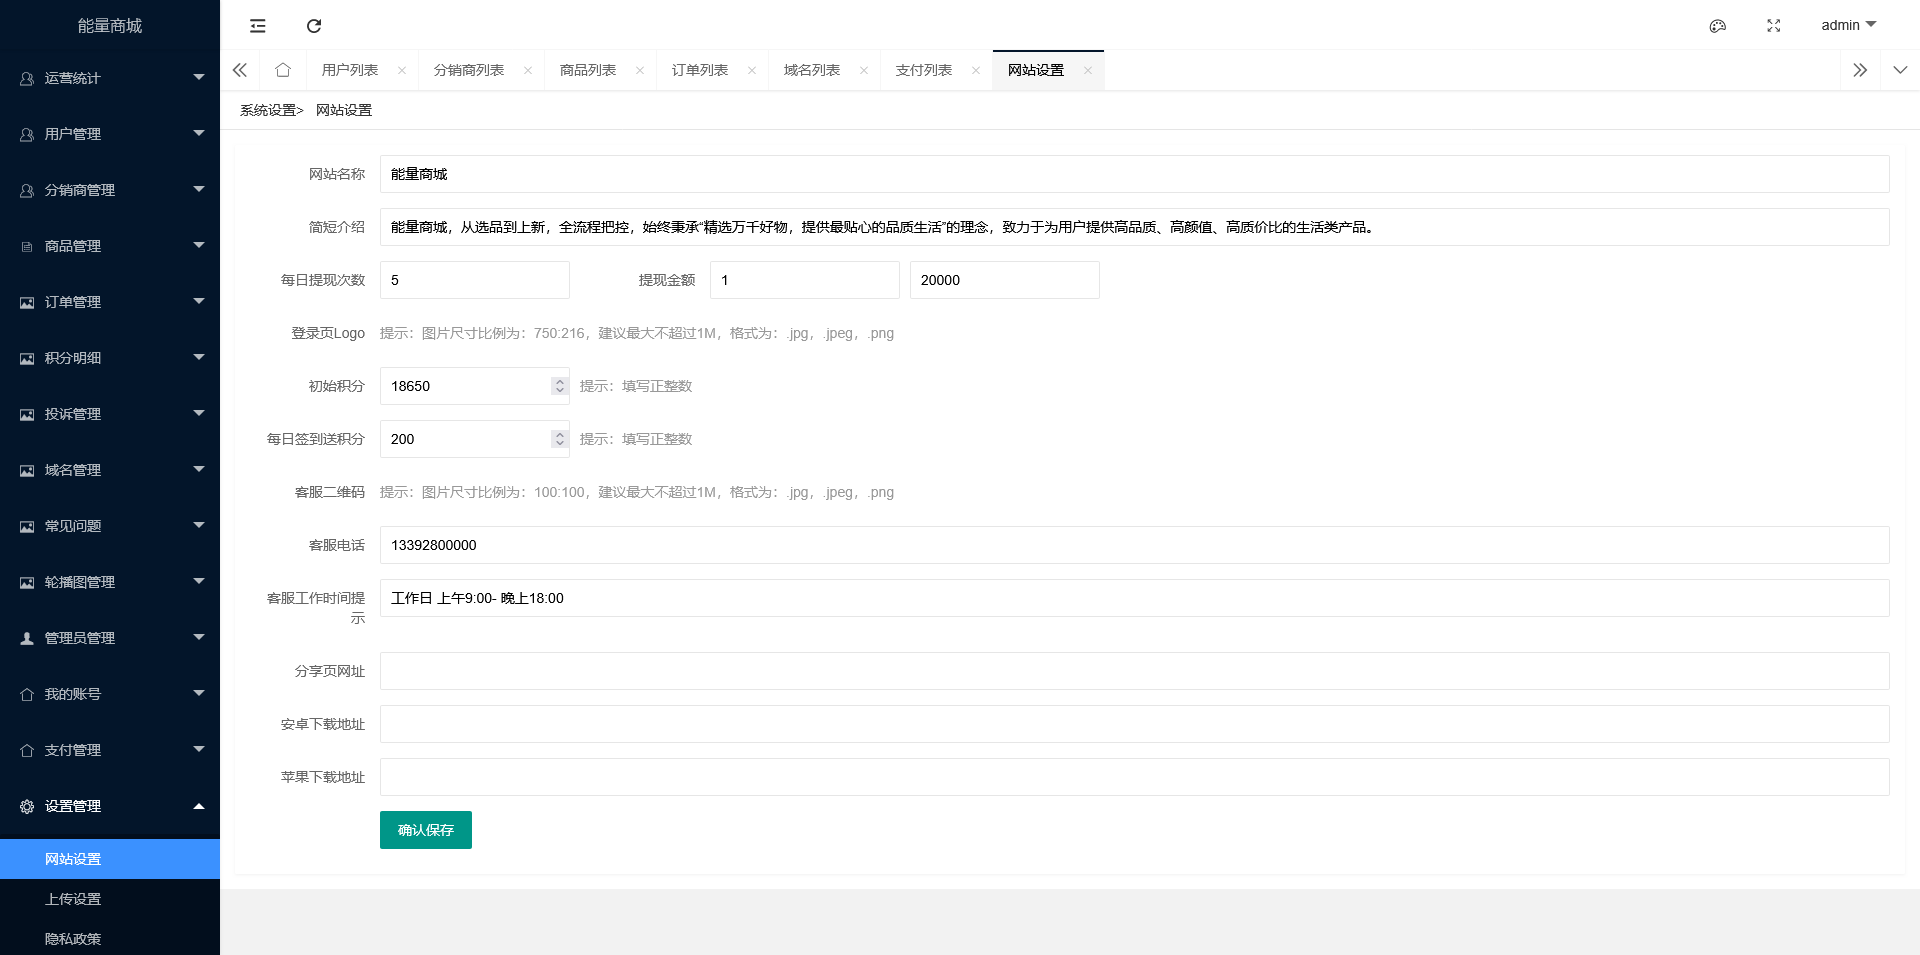
Task: Expand the 轮播图管理 sidebar menu
Action: (110, 582)
